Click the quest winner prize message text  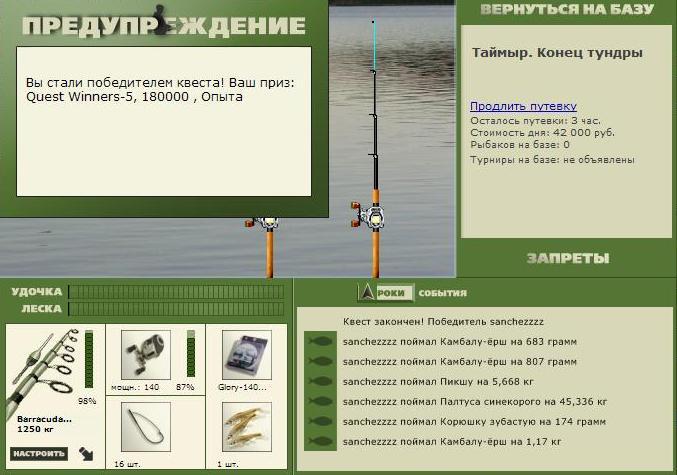(x=160, y=89)
